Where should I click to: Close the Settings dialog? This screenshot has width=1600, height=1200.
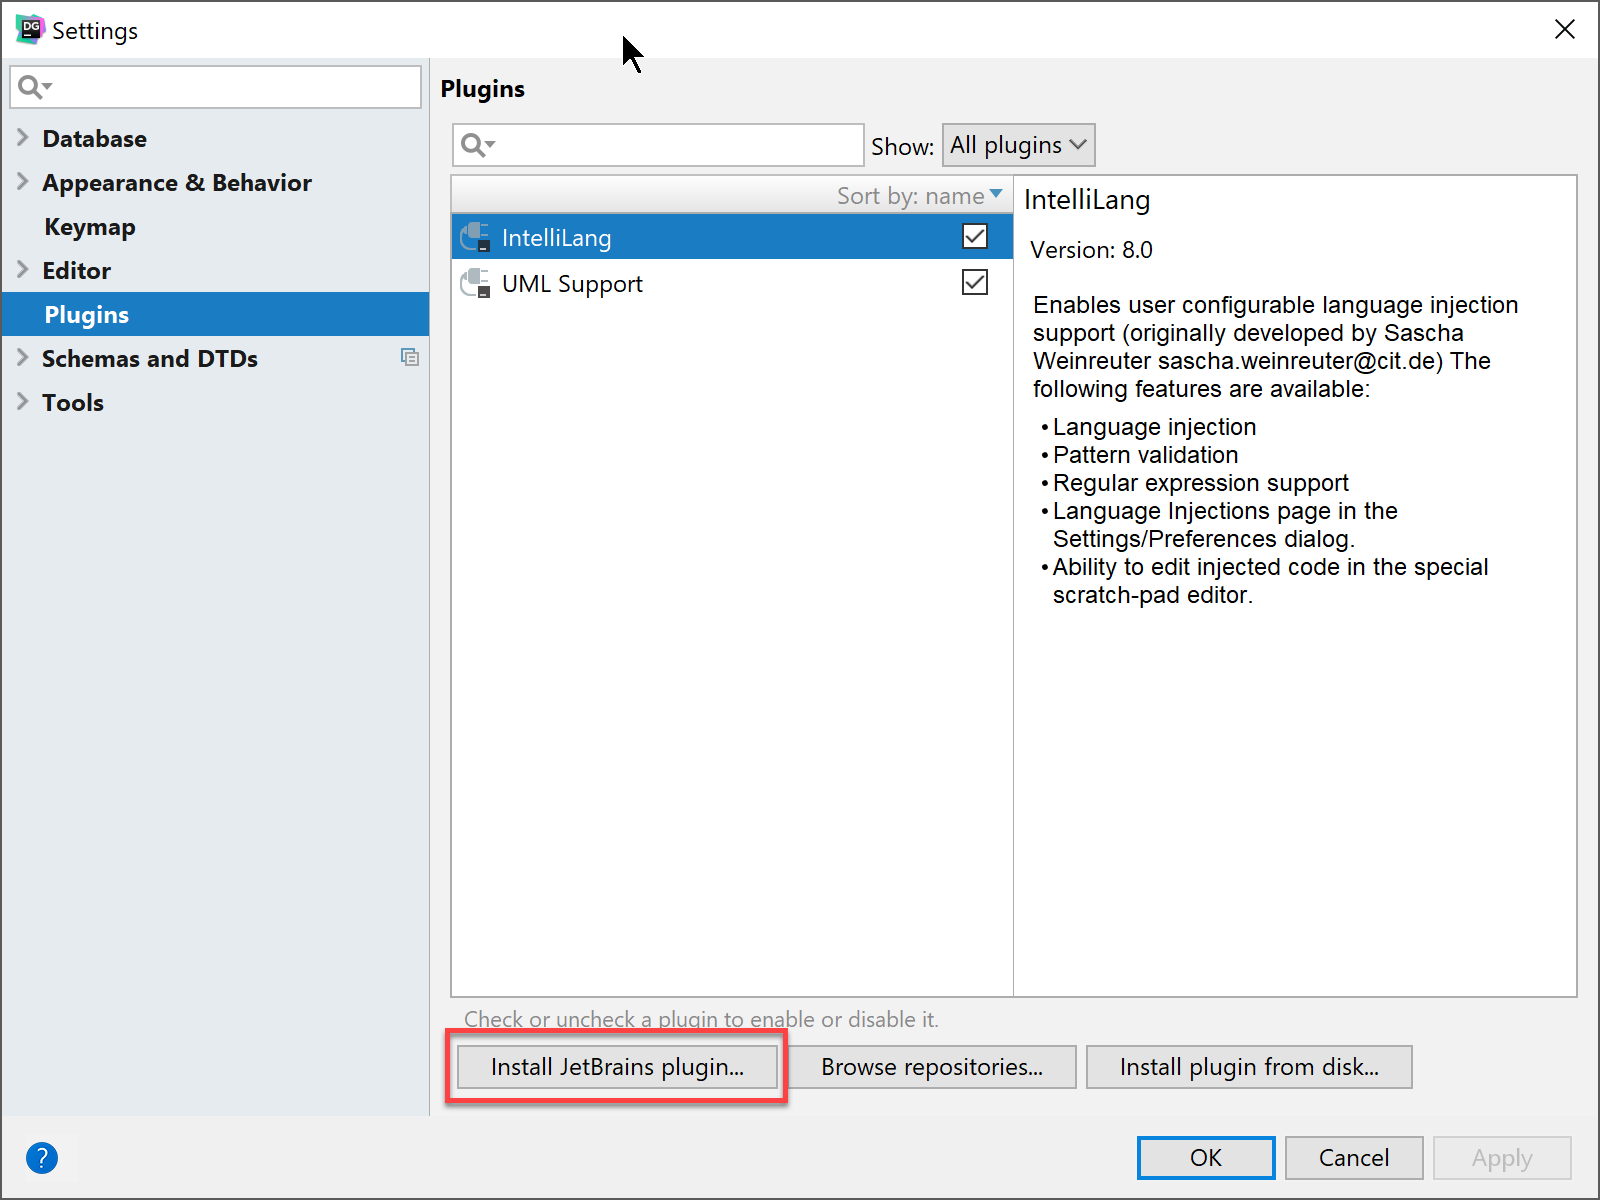click(x=1565, y=29)
